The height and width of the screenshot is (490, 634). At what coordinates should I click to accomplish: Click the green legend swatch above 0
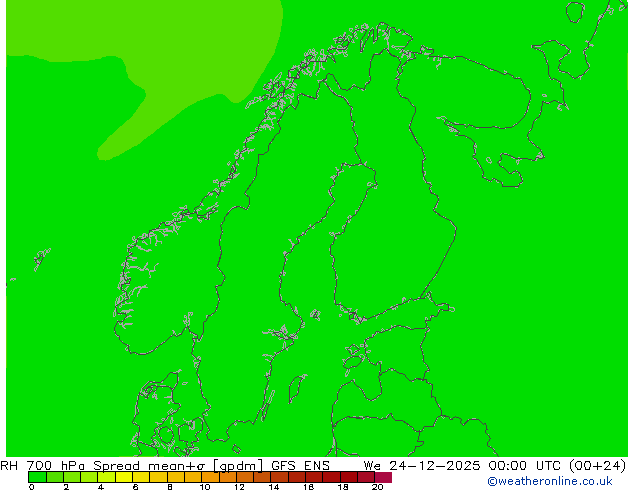coord(37,477)
